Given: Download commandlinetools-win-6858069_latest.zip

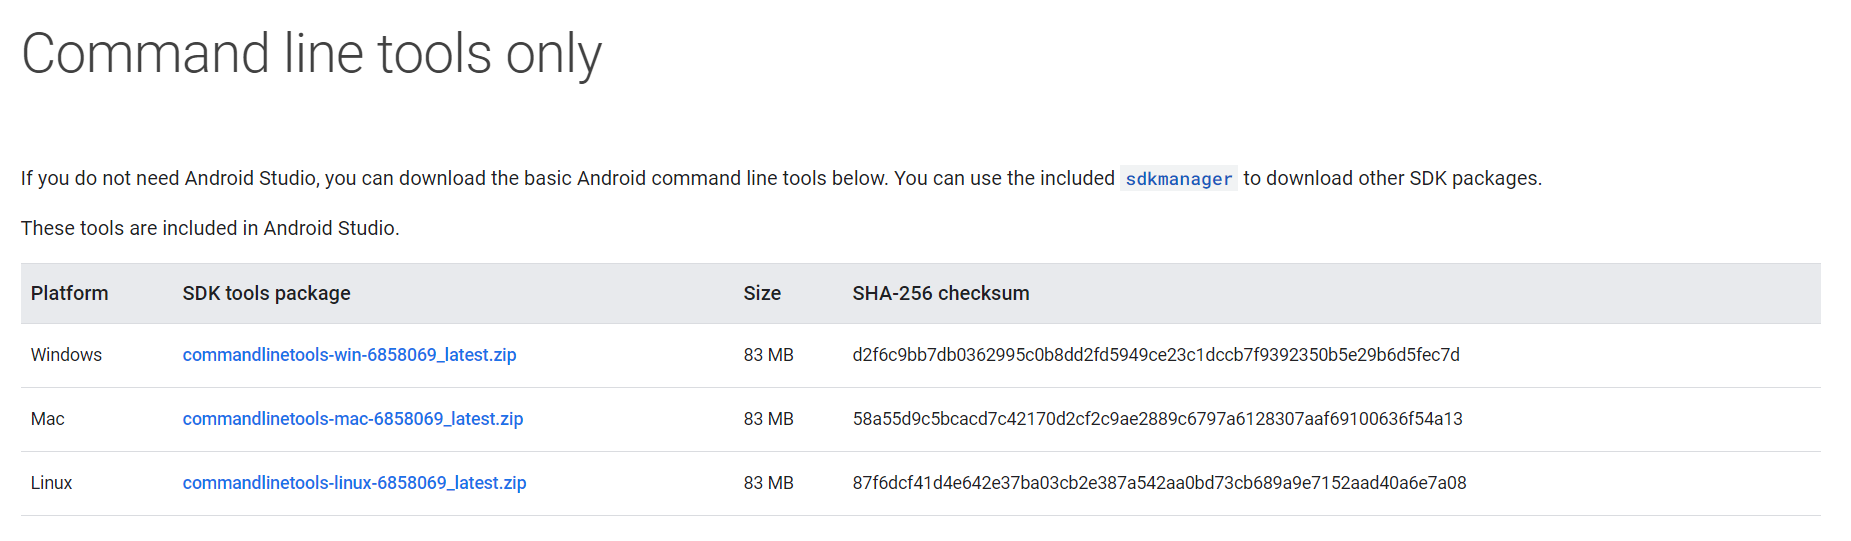Looking at the screenshot, I should point(349,355).
